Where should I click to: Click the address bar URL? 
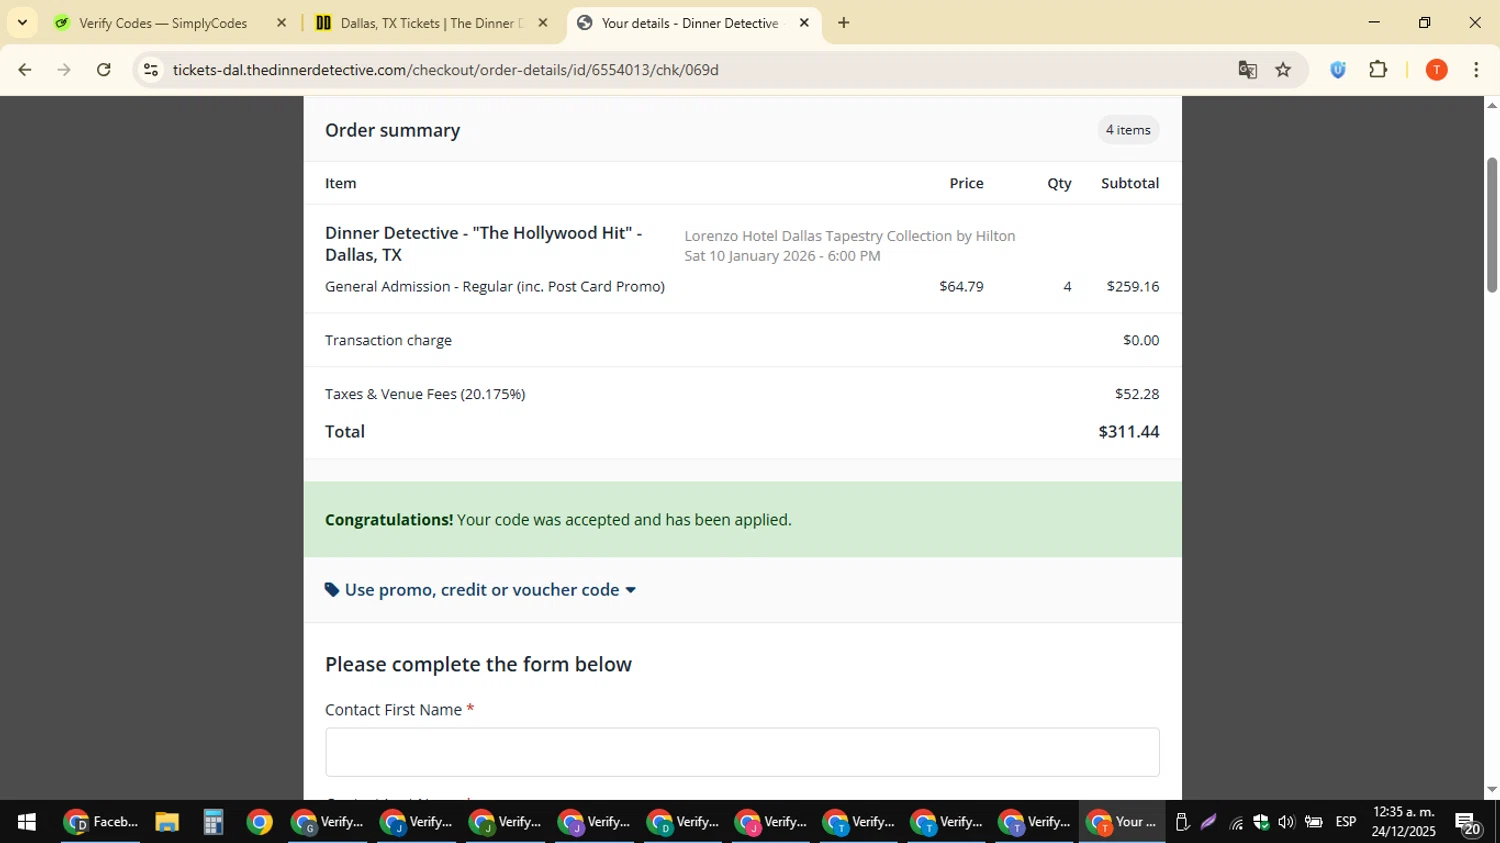click(446, 70)
